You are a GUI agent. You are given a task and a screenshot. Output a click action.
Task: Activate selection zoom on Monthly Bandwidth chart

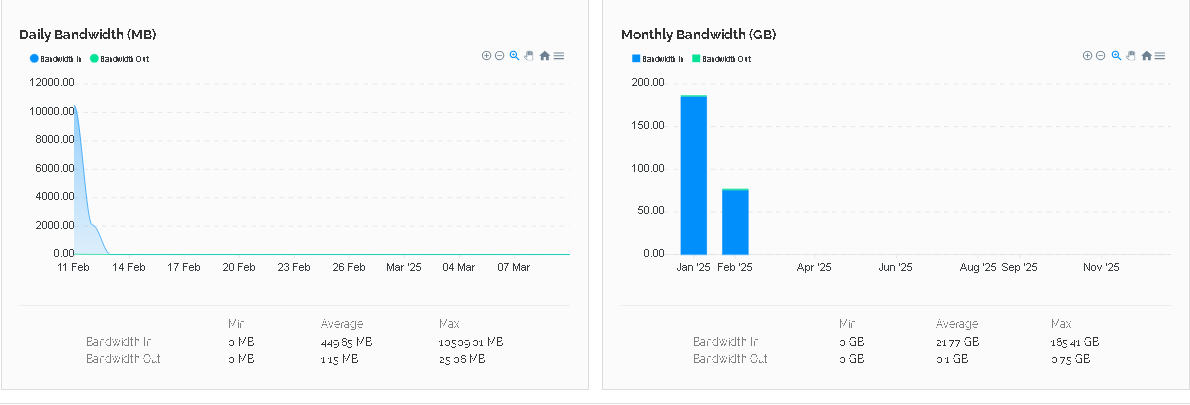pyautogui.click(x=1116, y=56)
